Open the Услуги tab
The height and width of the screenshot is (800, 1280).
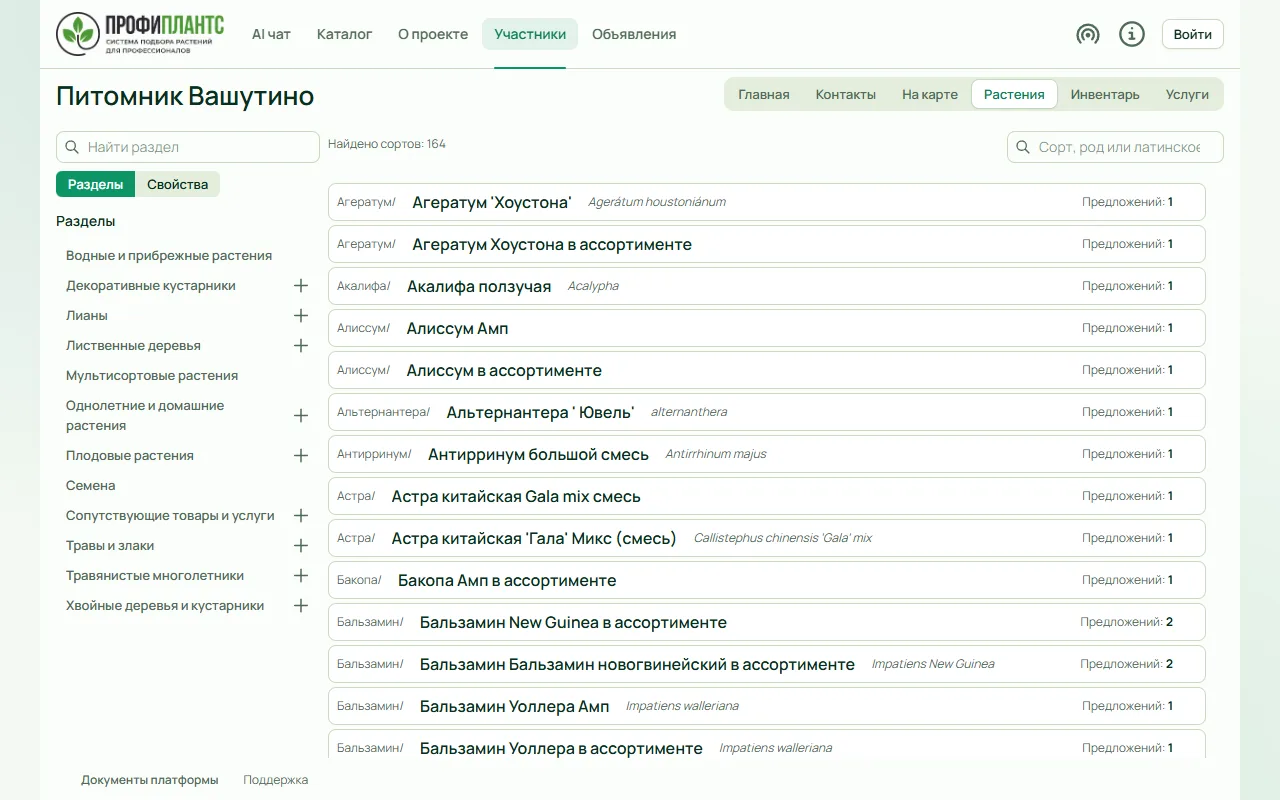click(x=1187, y=94)
